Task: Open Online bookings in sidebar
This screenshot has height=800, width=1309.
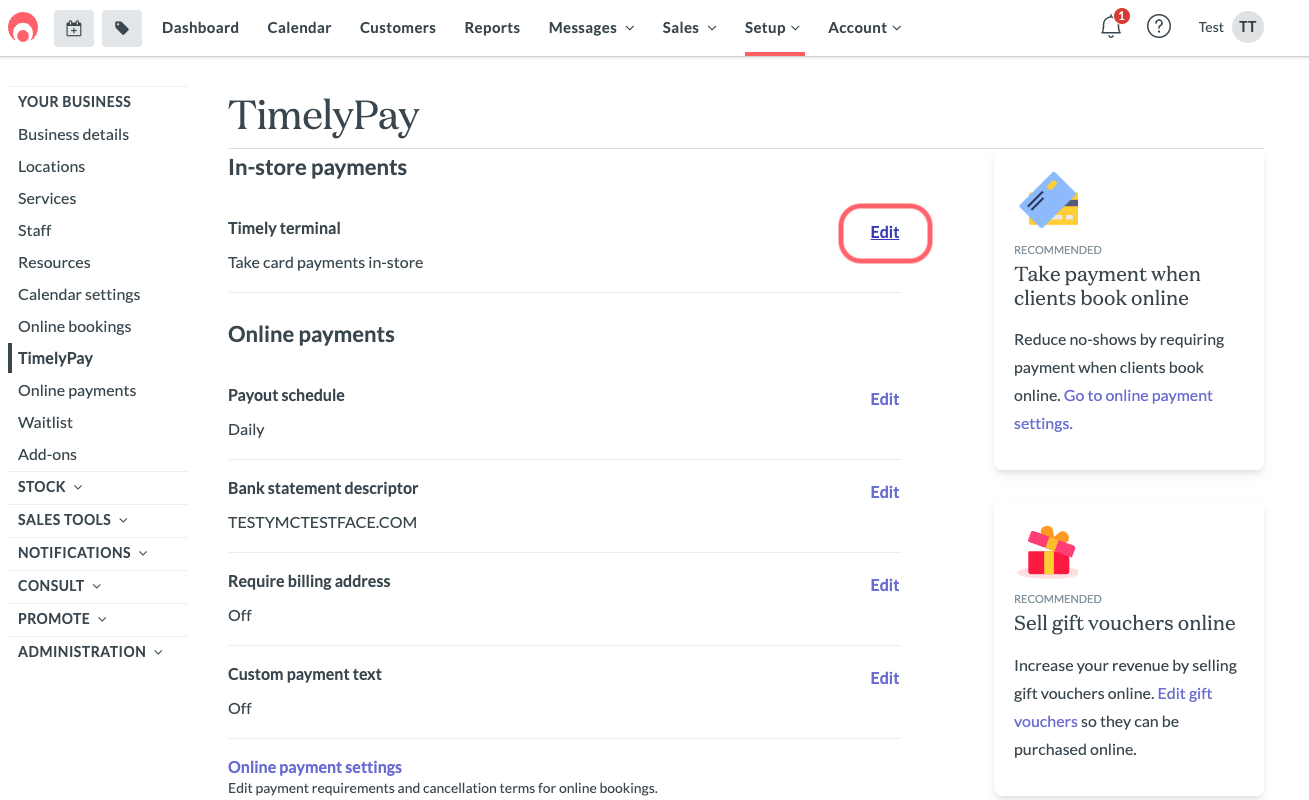Action: point(74,326)
